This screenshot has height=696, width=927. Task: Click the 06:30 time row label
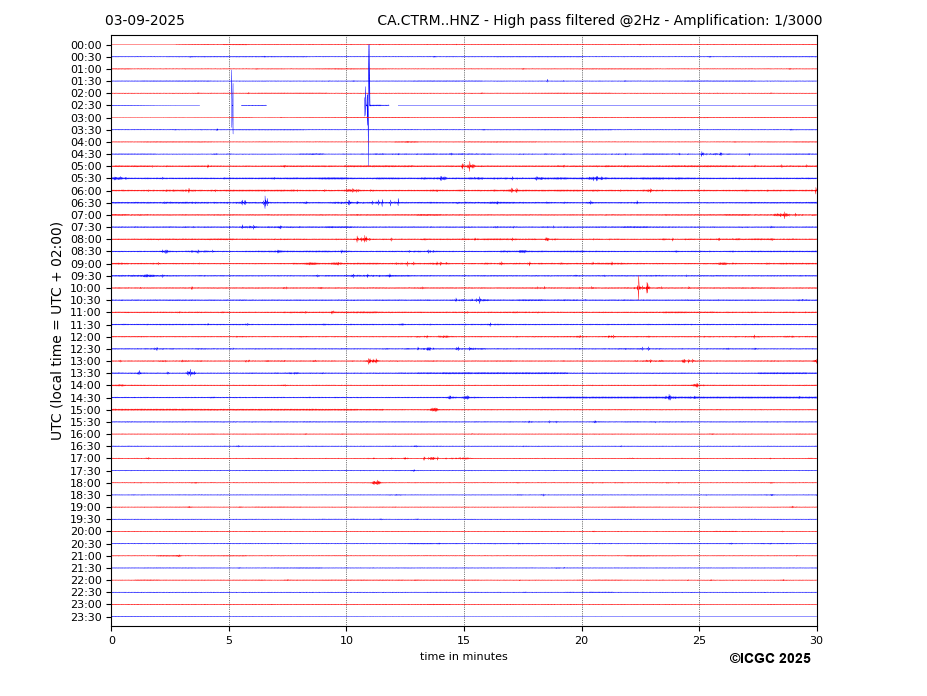[86, 203]
